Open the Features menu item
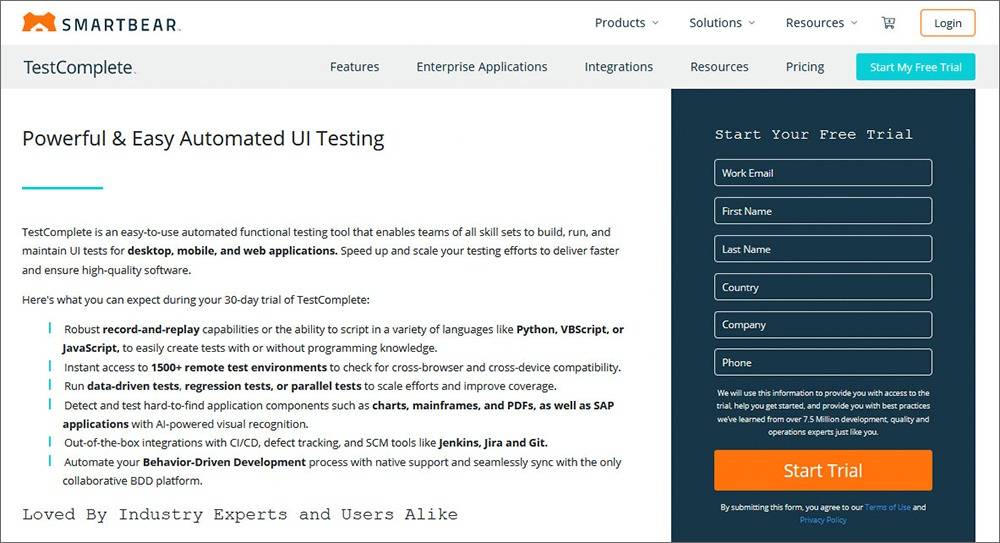 click(x=355, y=67)
